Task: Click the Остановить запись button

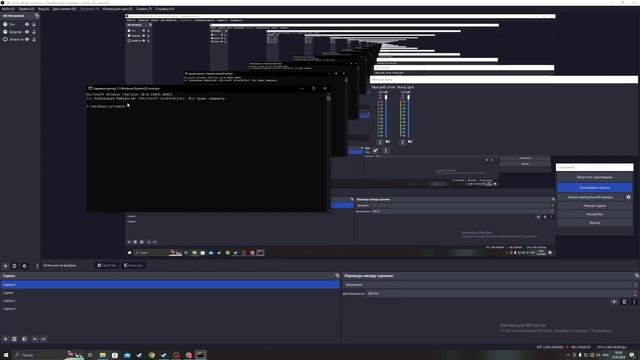Action: pos(594,187)
